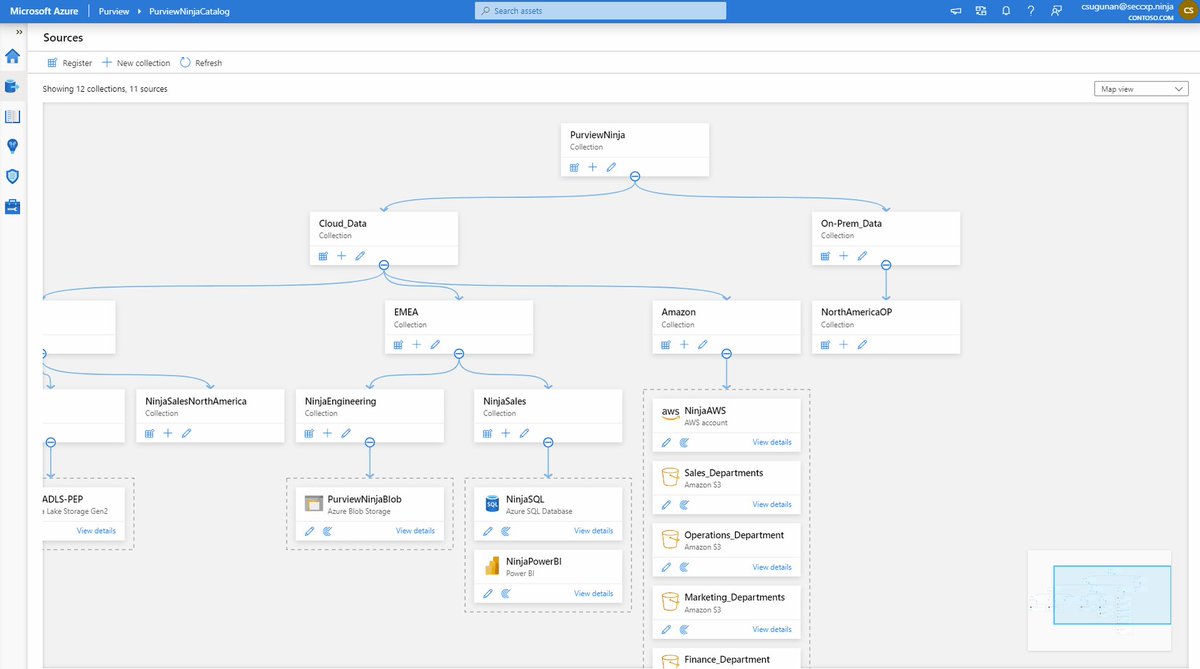Click the register icon on Amazon collection
The width and height of the screenshot is (1200, 669).
[x=665, y=344]
